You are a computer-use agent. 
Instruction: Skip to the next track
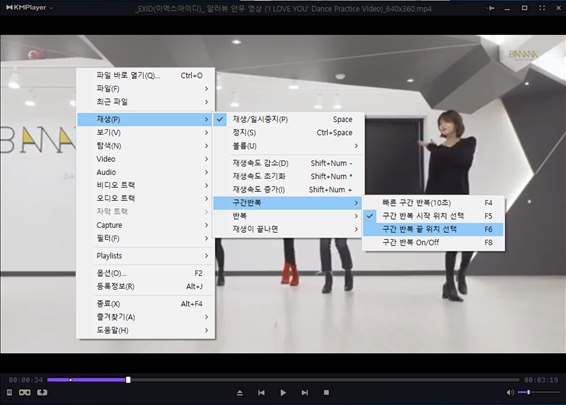pos(305,393)
